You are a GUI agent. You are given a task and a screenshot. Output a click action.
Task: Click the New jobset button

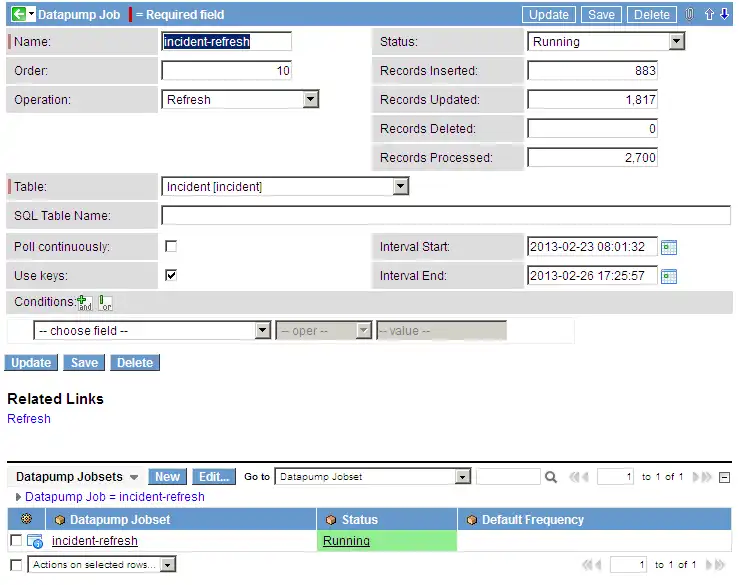pos(167,477)
